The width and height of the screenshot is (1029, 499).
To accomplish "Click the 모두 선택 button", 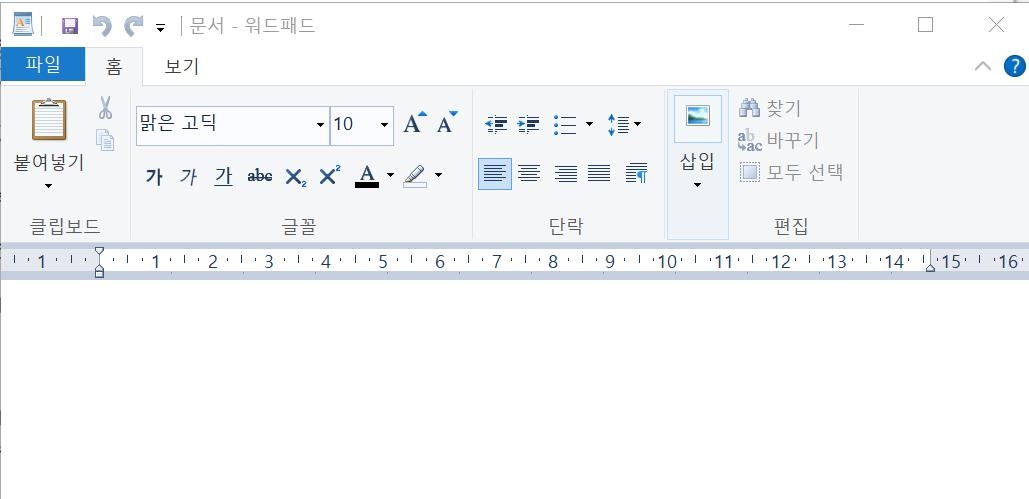I will tap(792, 172).
